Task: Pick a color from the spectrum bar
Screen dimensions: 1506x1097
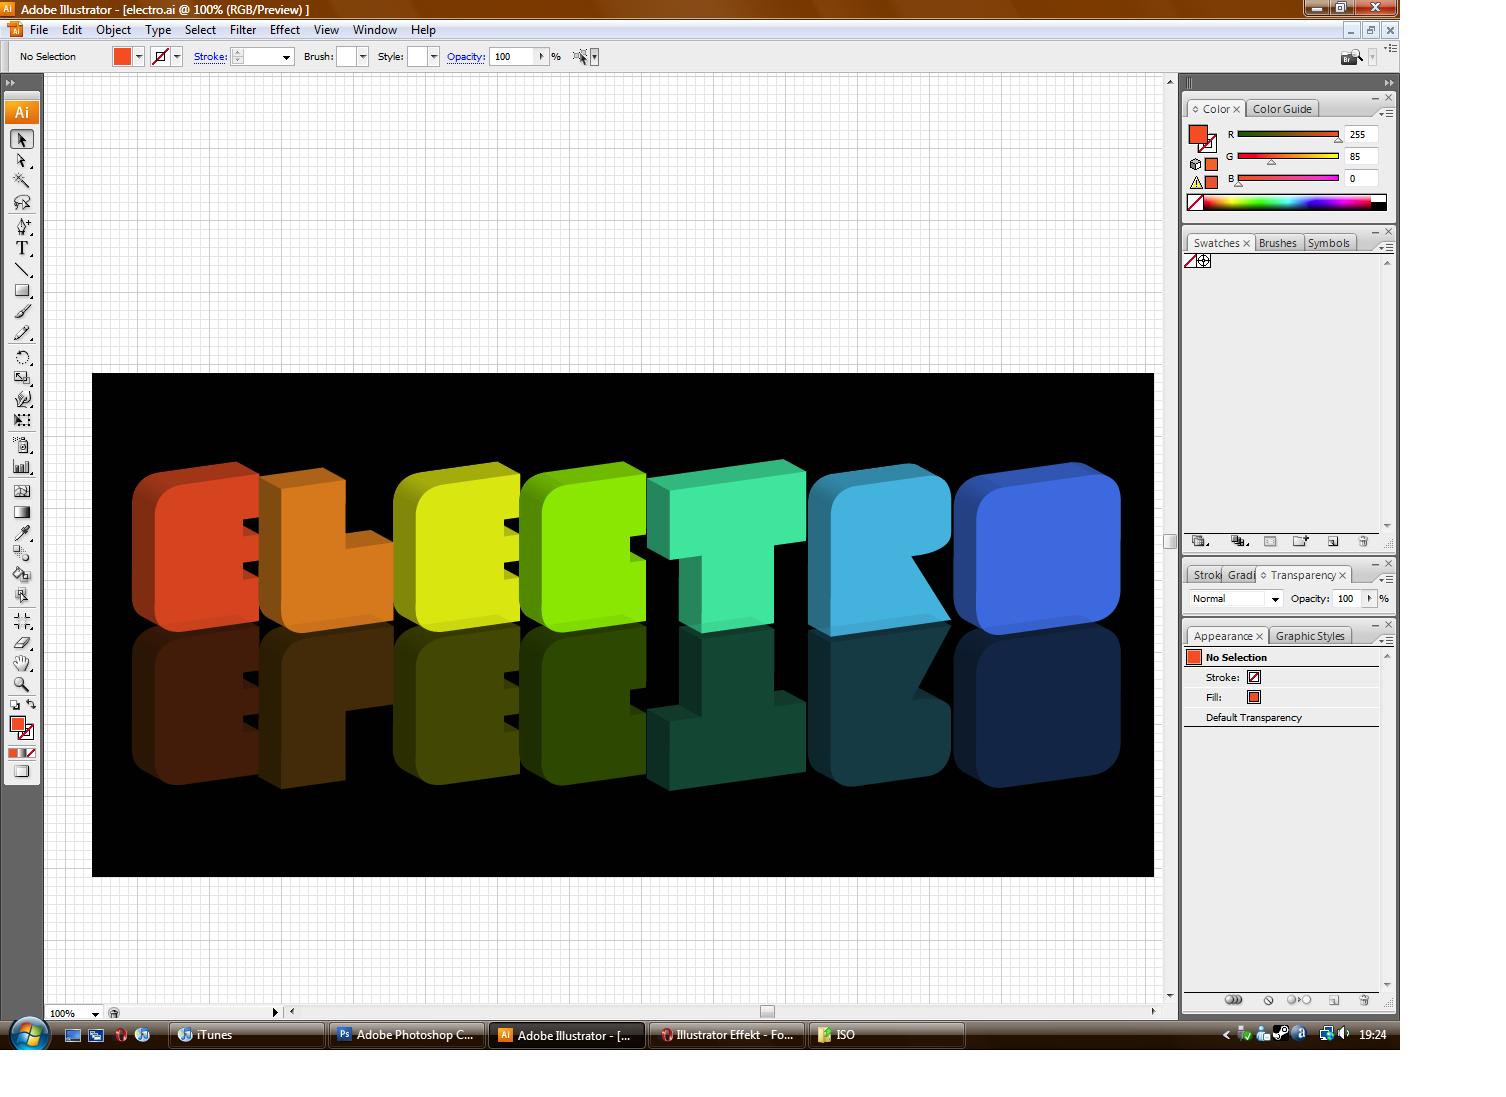Action: pyautogui.click(x=1287, y=203)
